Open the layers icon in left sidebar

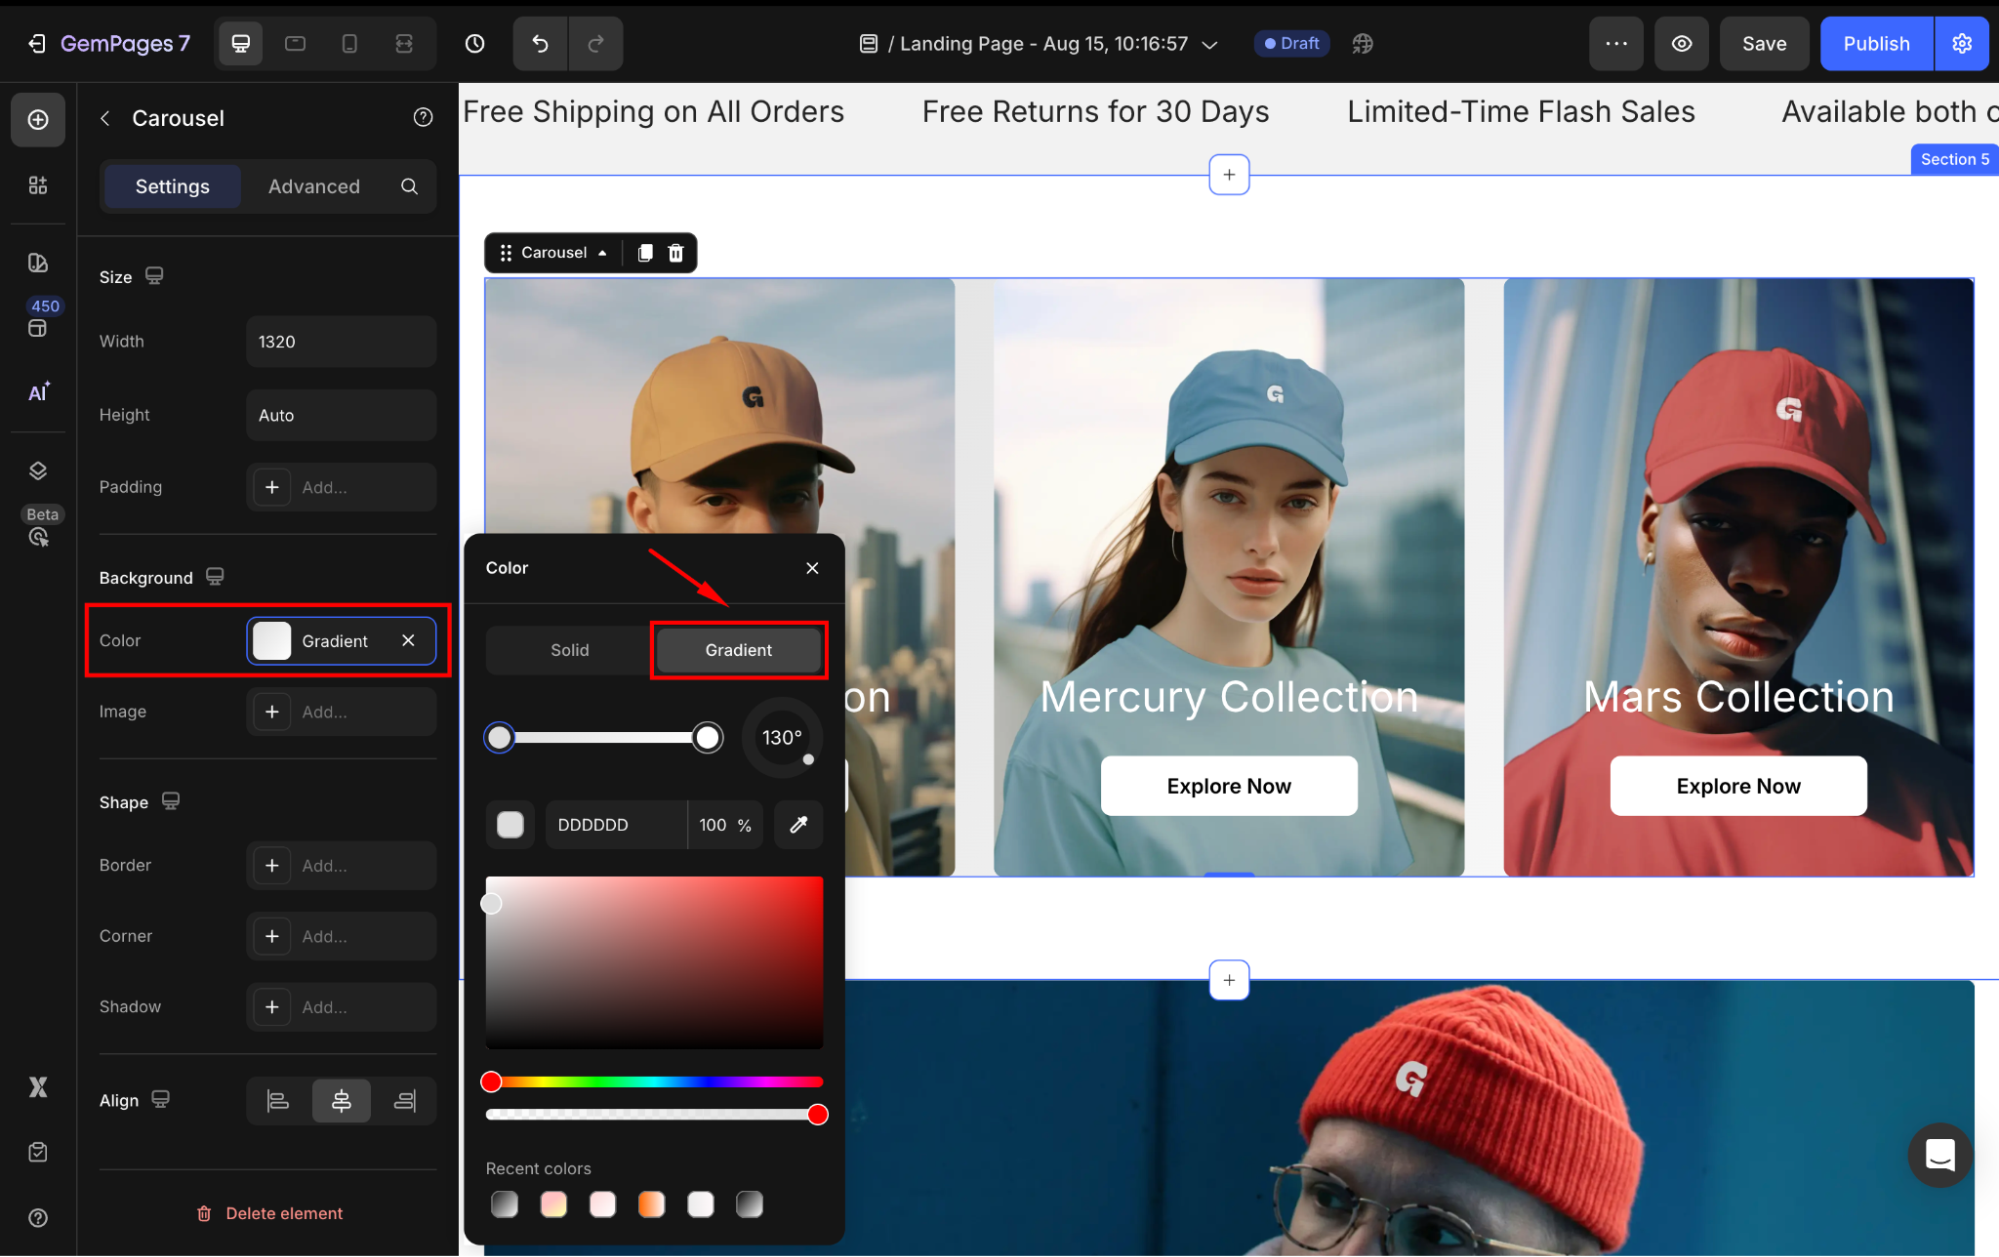38,471
